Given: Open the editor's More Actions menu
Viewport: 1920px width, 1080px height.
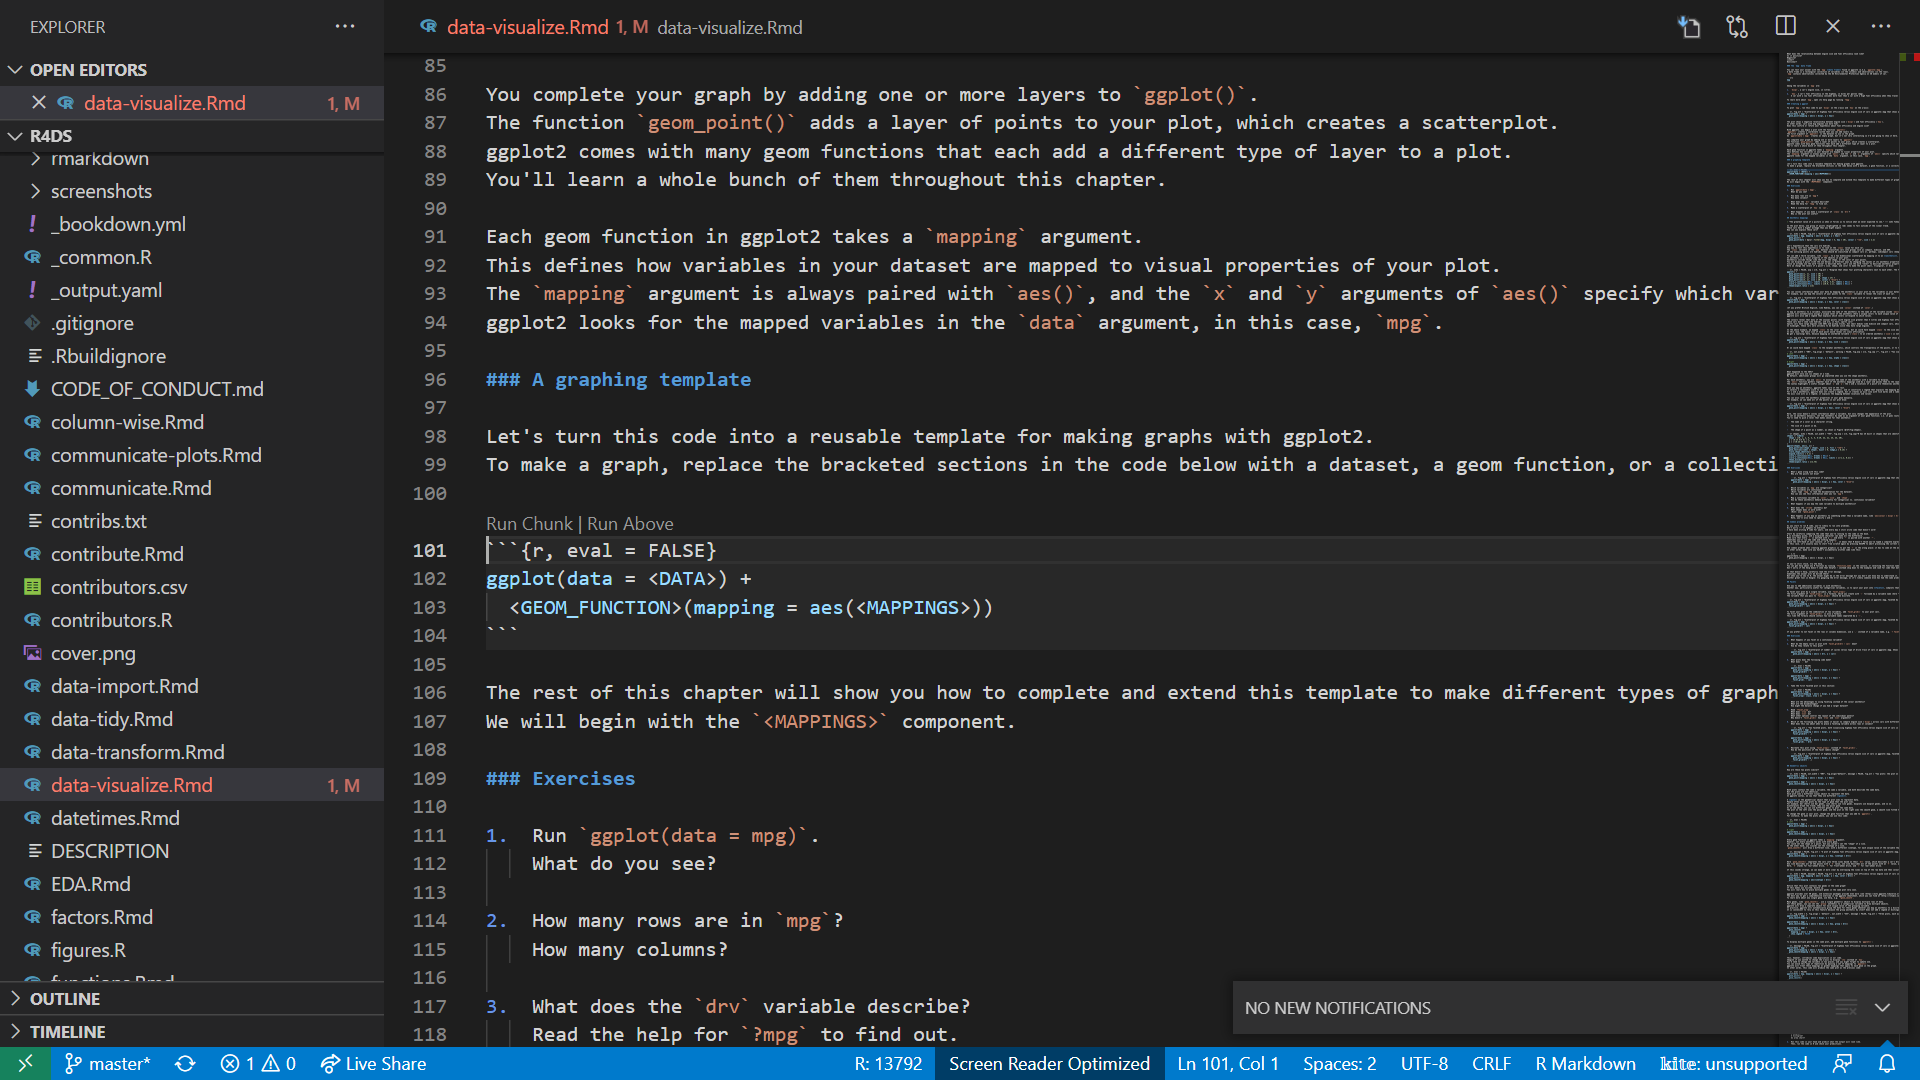Looking at the screenshot, I should pos(1882,26).
